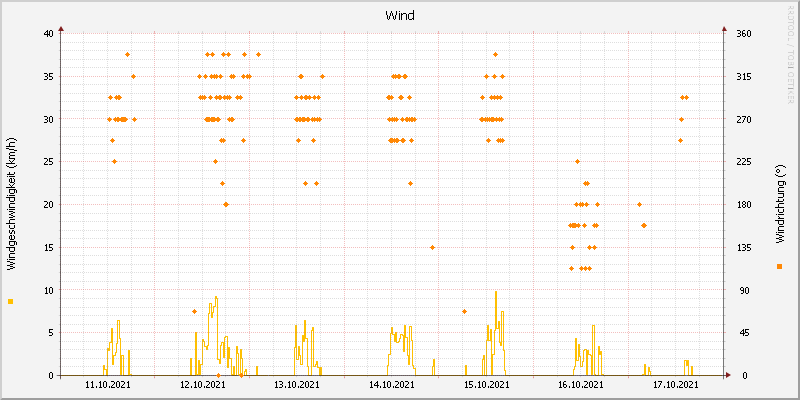Click the Windrichtung (°) axis label
The height and width of the screenshot is (400, 800).
(x=780, y=206)
